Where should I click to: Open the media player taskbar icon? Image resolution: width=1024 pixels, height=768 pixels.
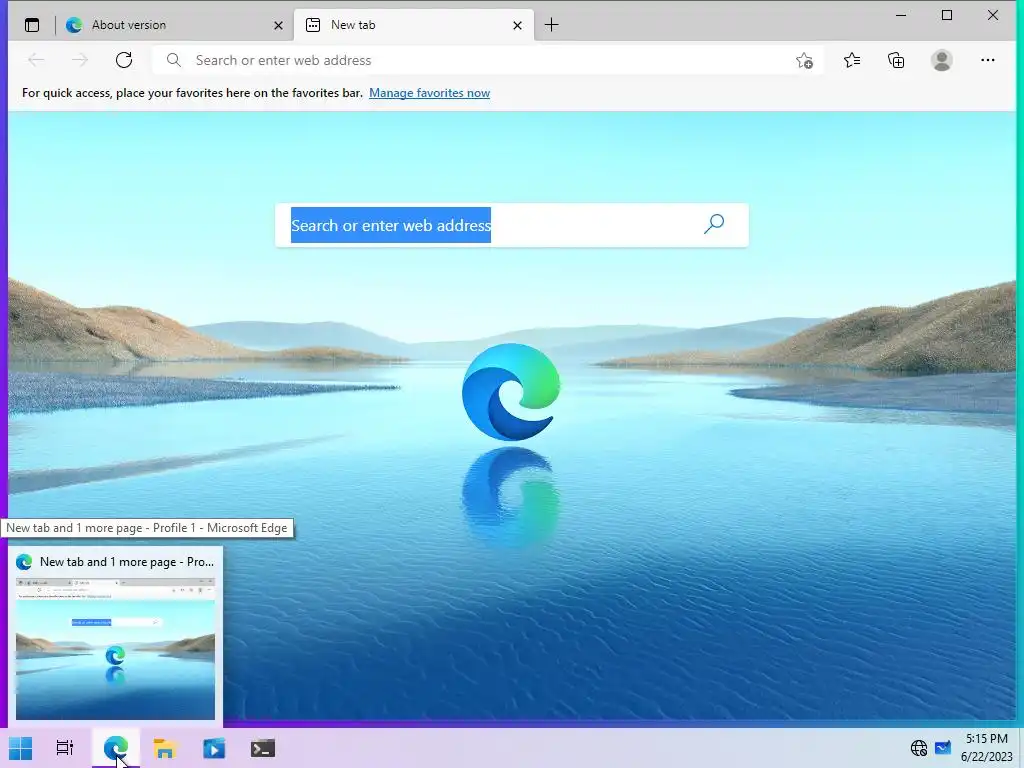(x=214, y=748)
